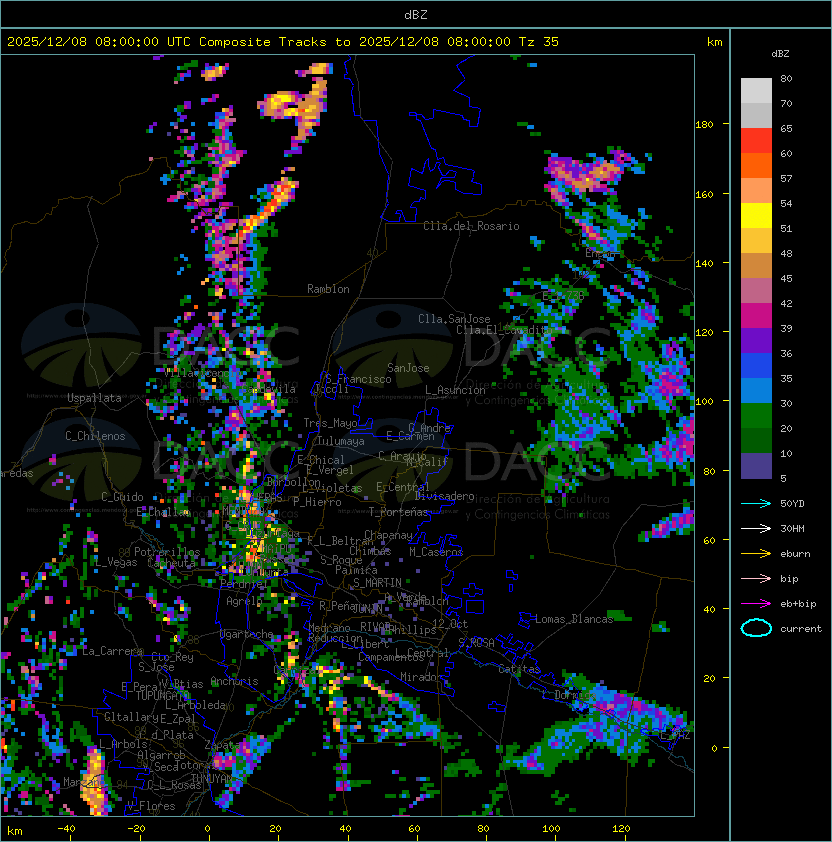
Task: Pick the light gray top swatch in dBZ scale
Action: click(756, 91)
